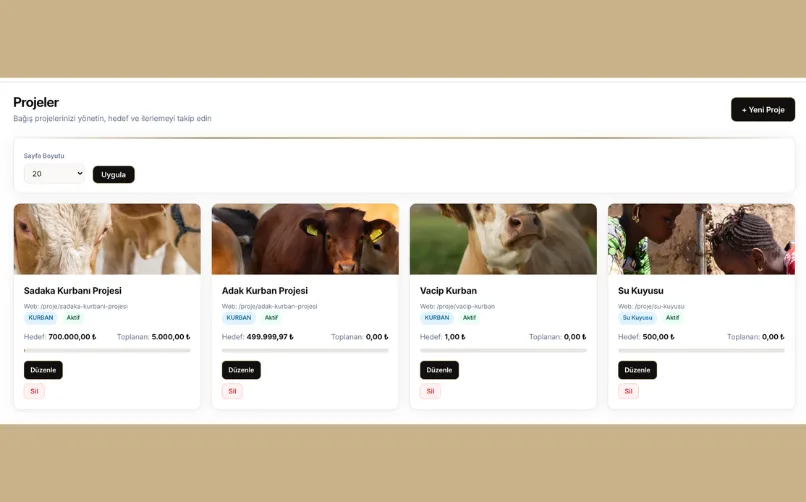This screenshot has height=502, width=806.
Task: Open the Sayfa Boyutu dropdown
Action: 55,174
